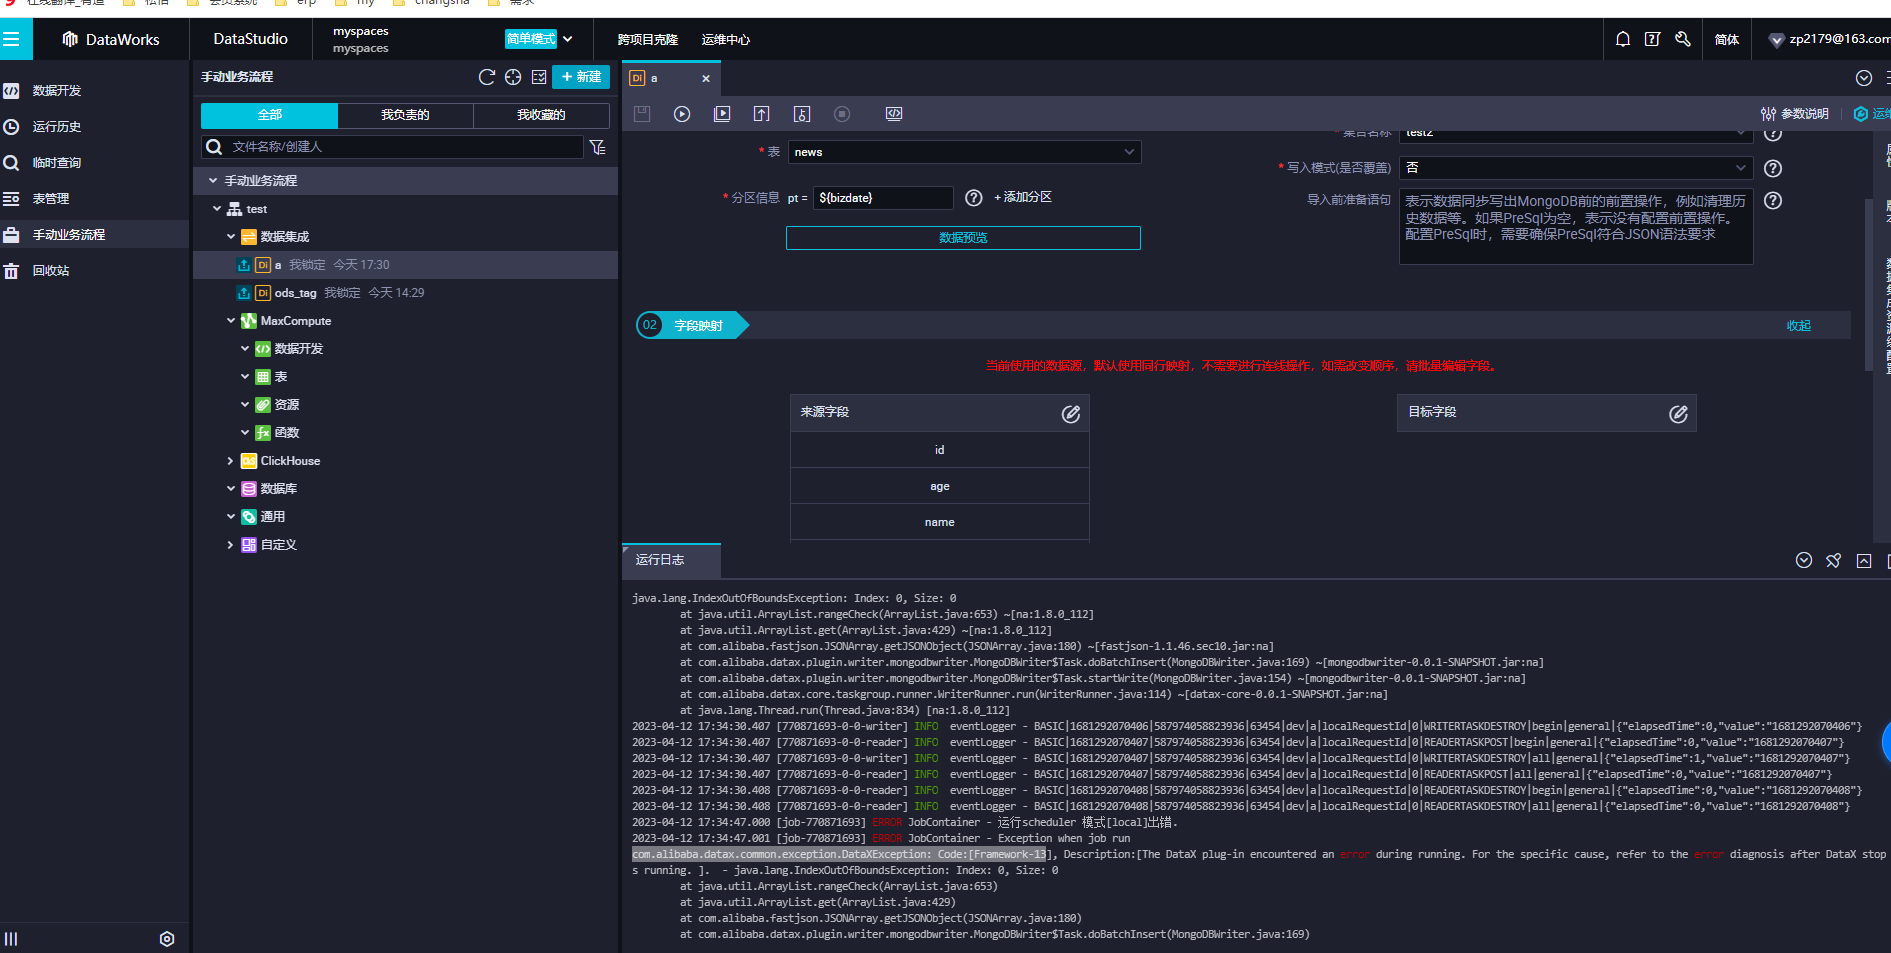Click help icon beside 写入模式 dropdown
Screen dimensions: 1891x953
pyautogui.click(x=1773, y=168)
